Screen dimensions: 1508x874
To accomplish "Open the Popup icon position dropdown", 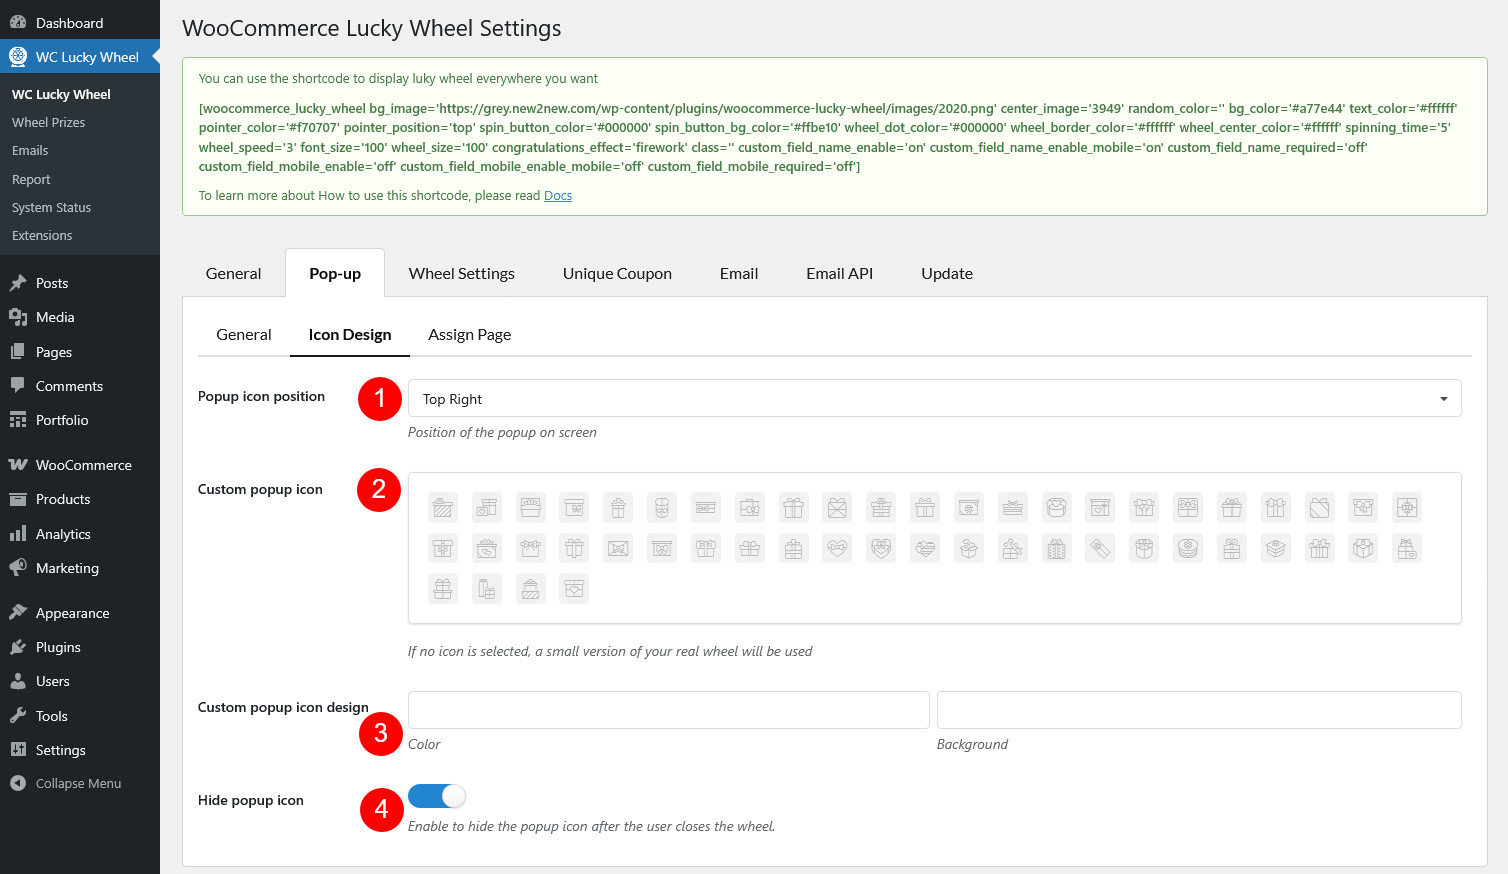I will [x=934, y=399].
